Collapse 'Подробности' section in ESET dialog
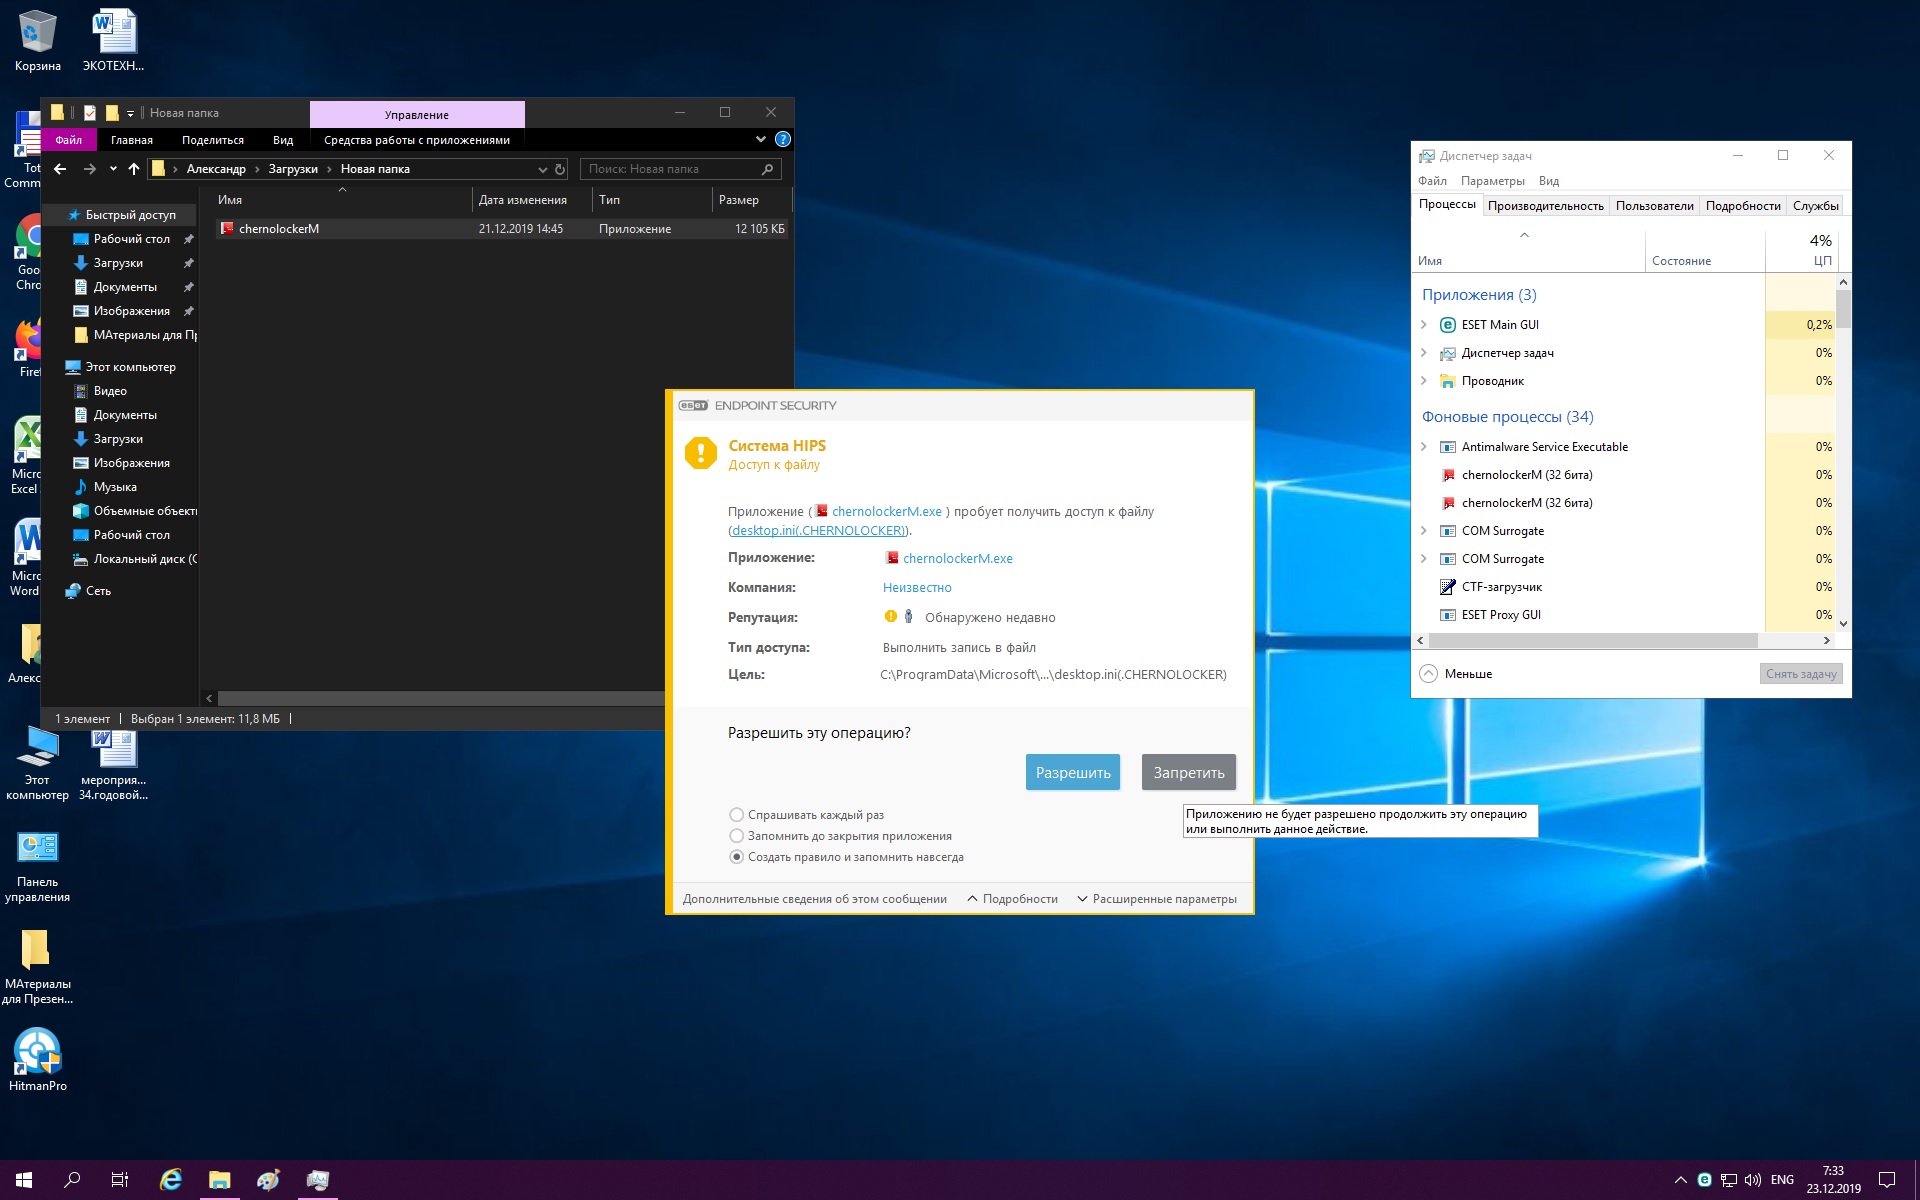Viewport: 1920px width, 1200px height. (1012, 899)
